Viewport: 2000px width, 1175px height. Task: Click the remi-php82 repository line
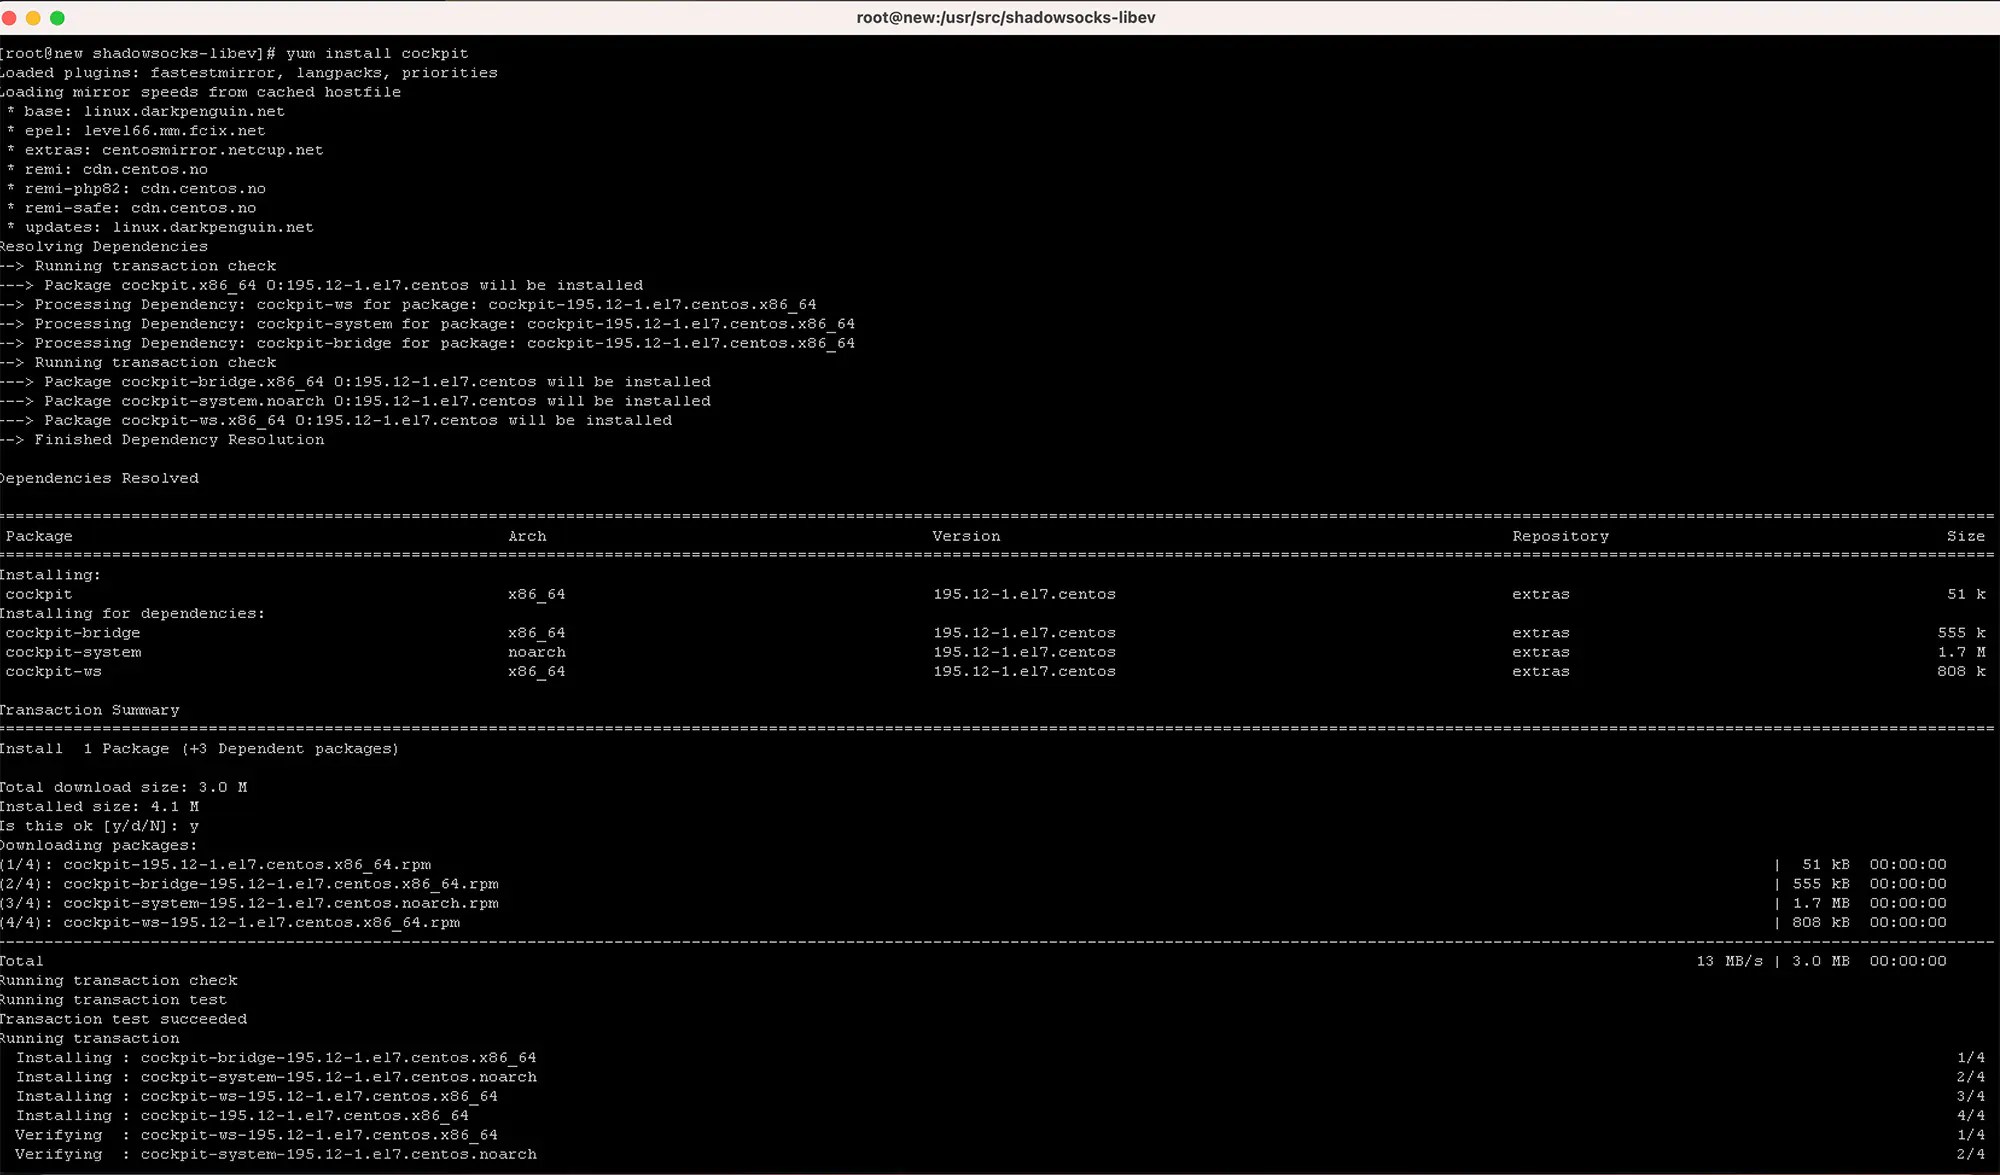click(x=135, y=188)
